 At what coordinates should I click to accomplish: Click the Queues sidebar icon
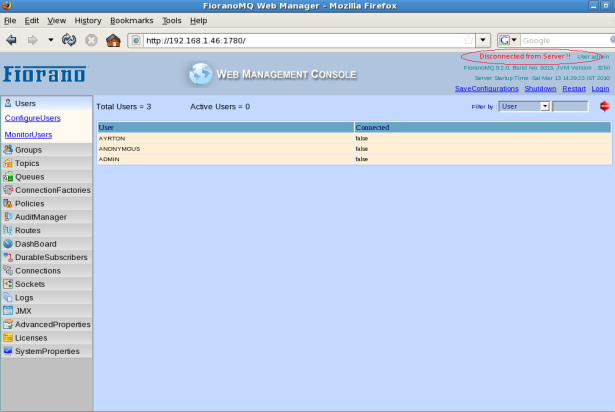[8, 177]
